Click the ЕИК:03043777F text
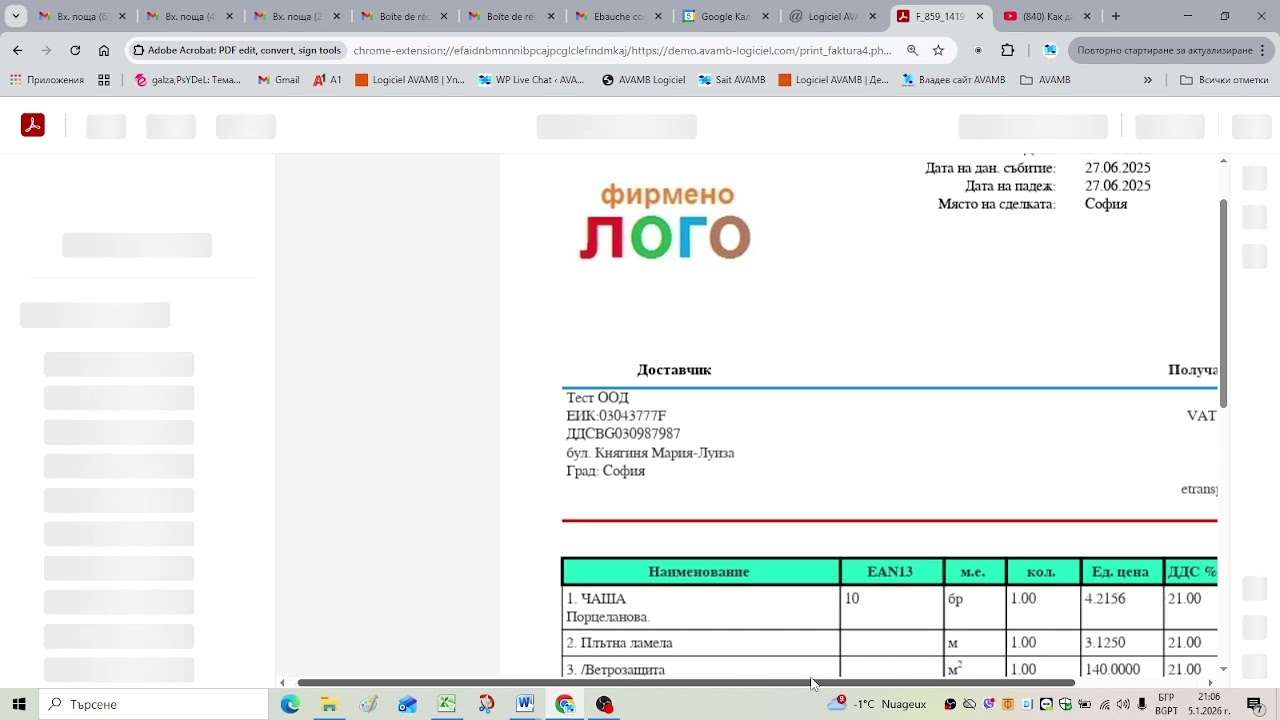 (616, 416)
